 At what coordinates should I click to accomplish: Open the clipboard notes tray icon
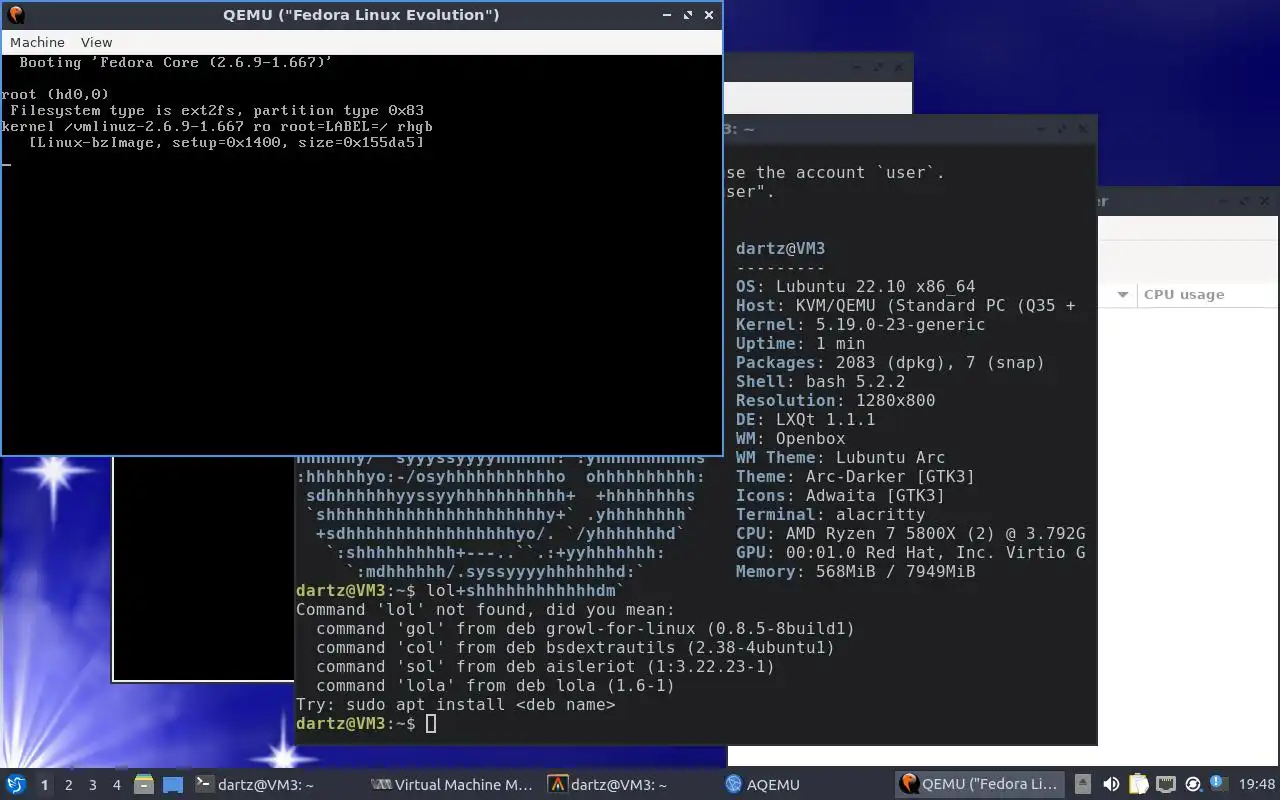click(x=1139, y=785)
